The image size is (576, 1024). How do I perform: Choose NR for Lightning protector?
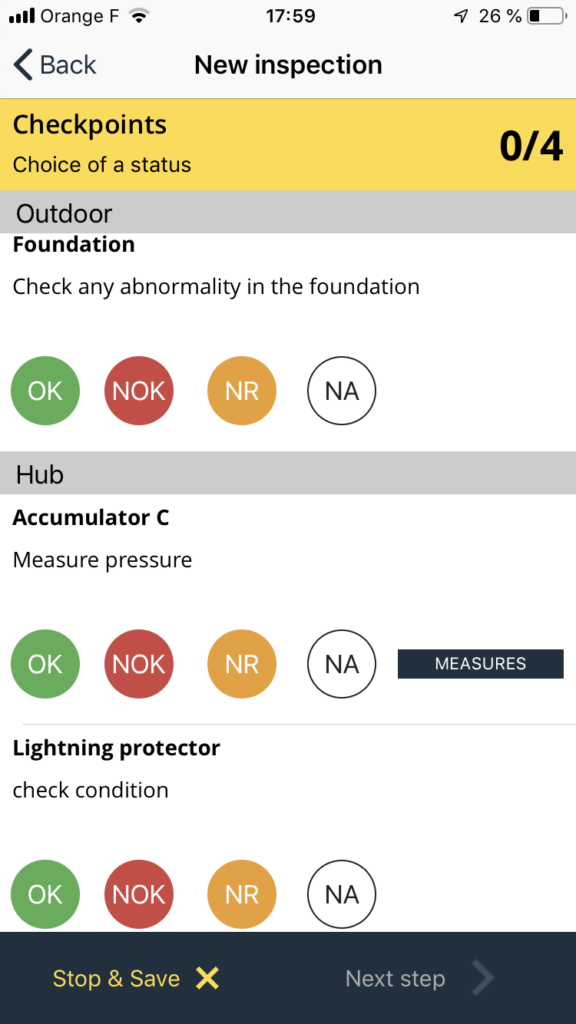point(242,894)
